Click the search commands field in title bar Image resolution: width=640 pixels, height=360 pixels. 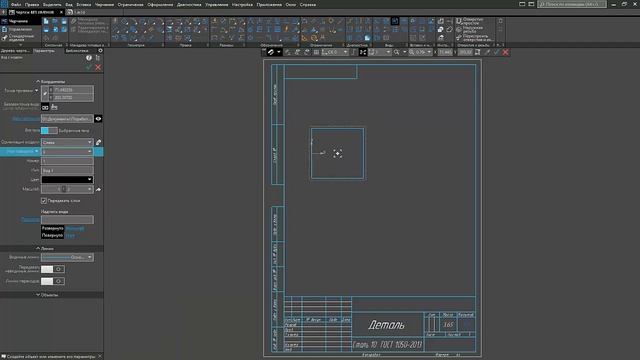click(571, 4)
